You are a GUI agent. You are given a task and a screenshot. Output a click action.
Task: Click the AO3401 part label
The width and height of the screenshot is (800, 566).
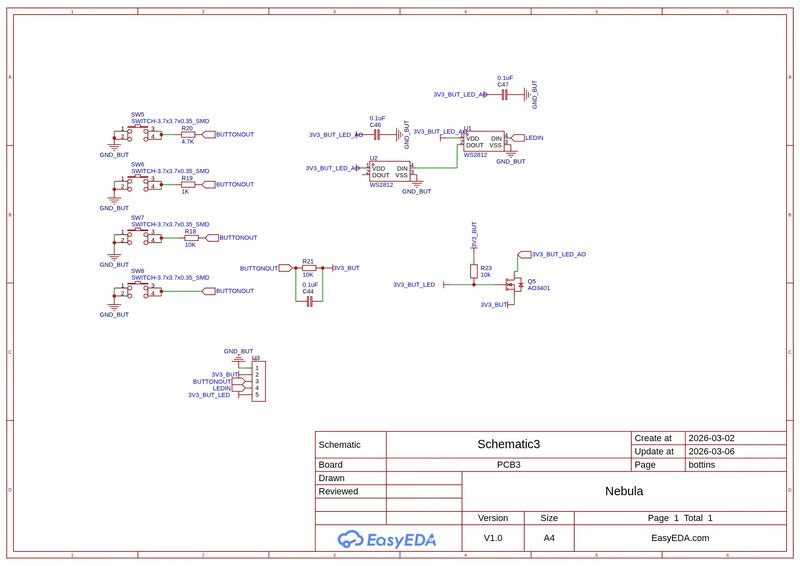click(539, 288)
